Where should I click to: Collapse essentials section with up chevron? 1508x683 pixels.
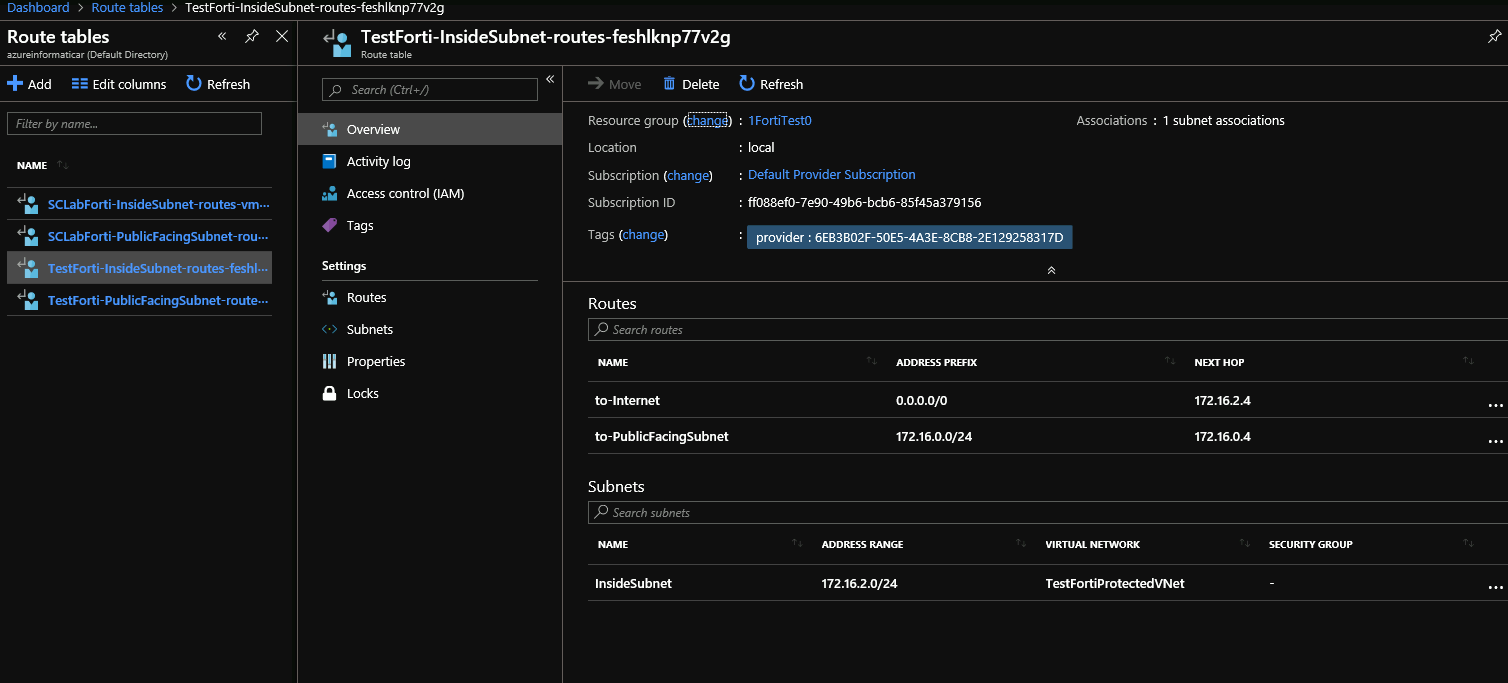[1051, 270]
